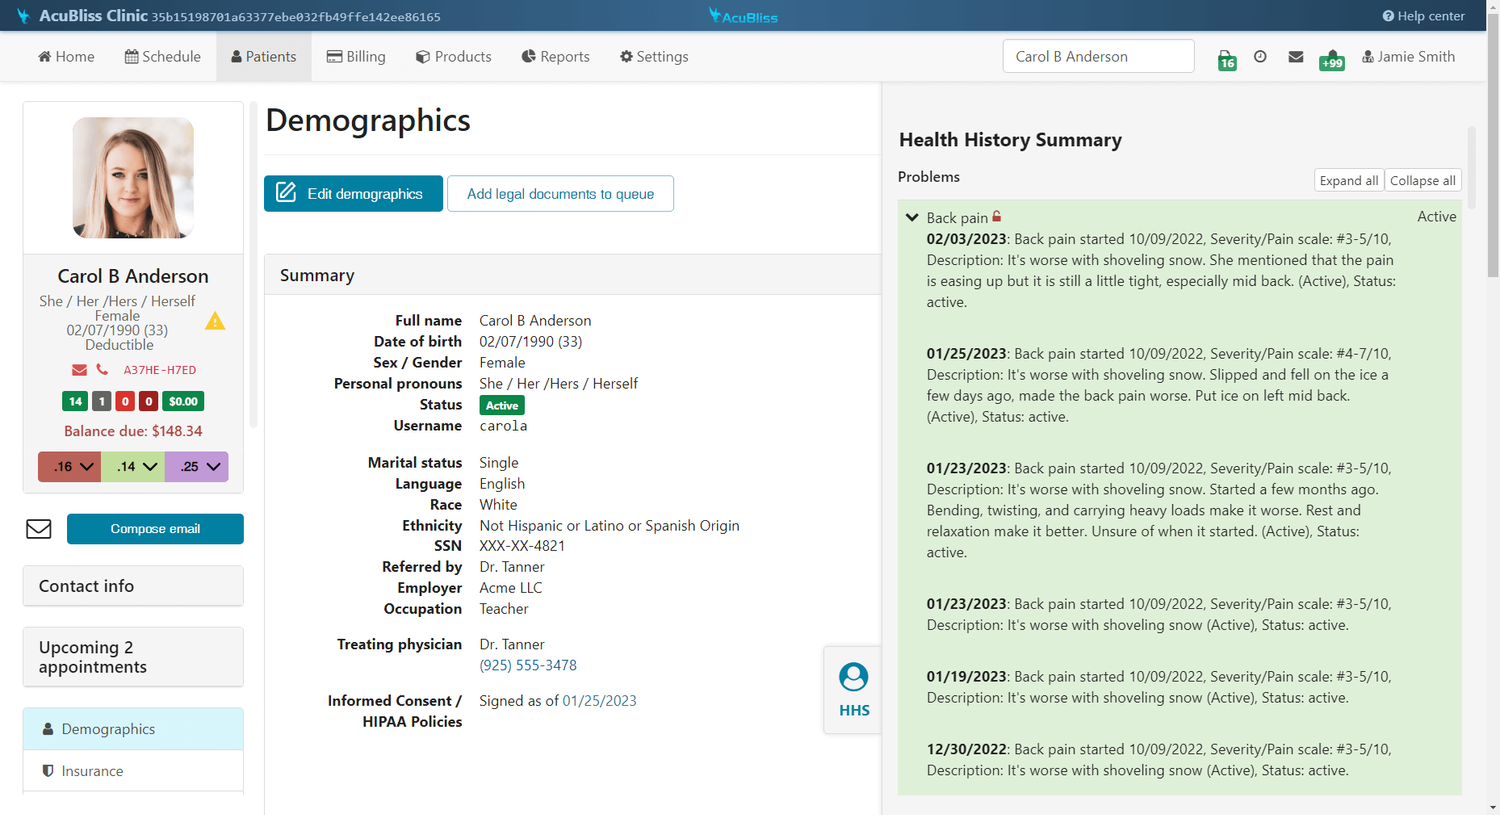
Task: Open the Schedule section
Action: (x=162, y=56)
